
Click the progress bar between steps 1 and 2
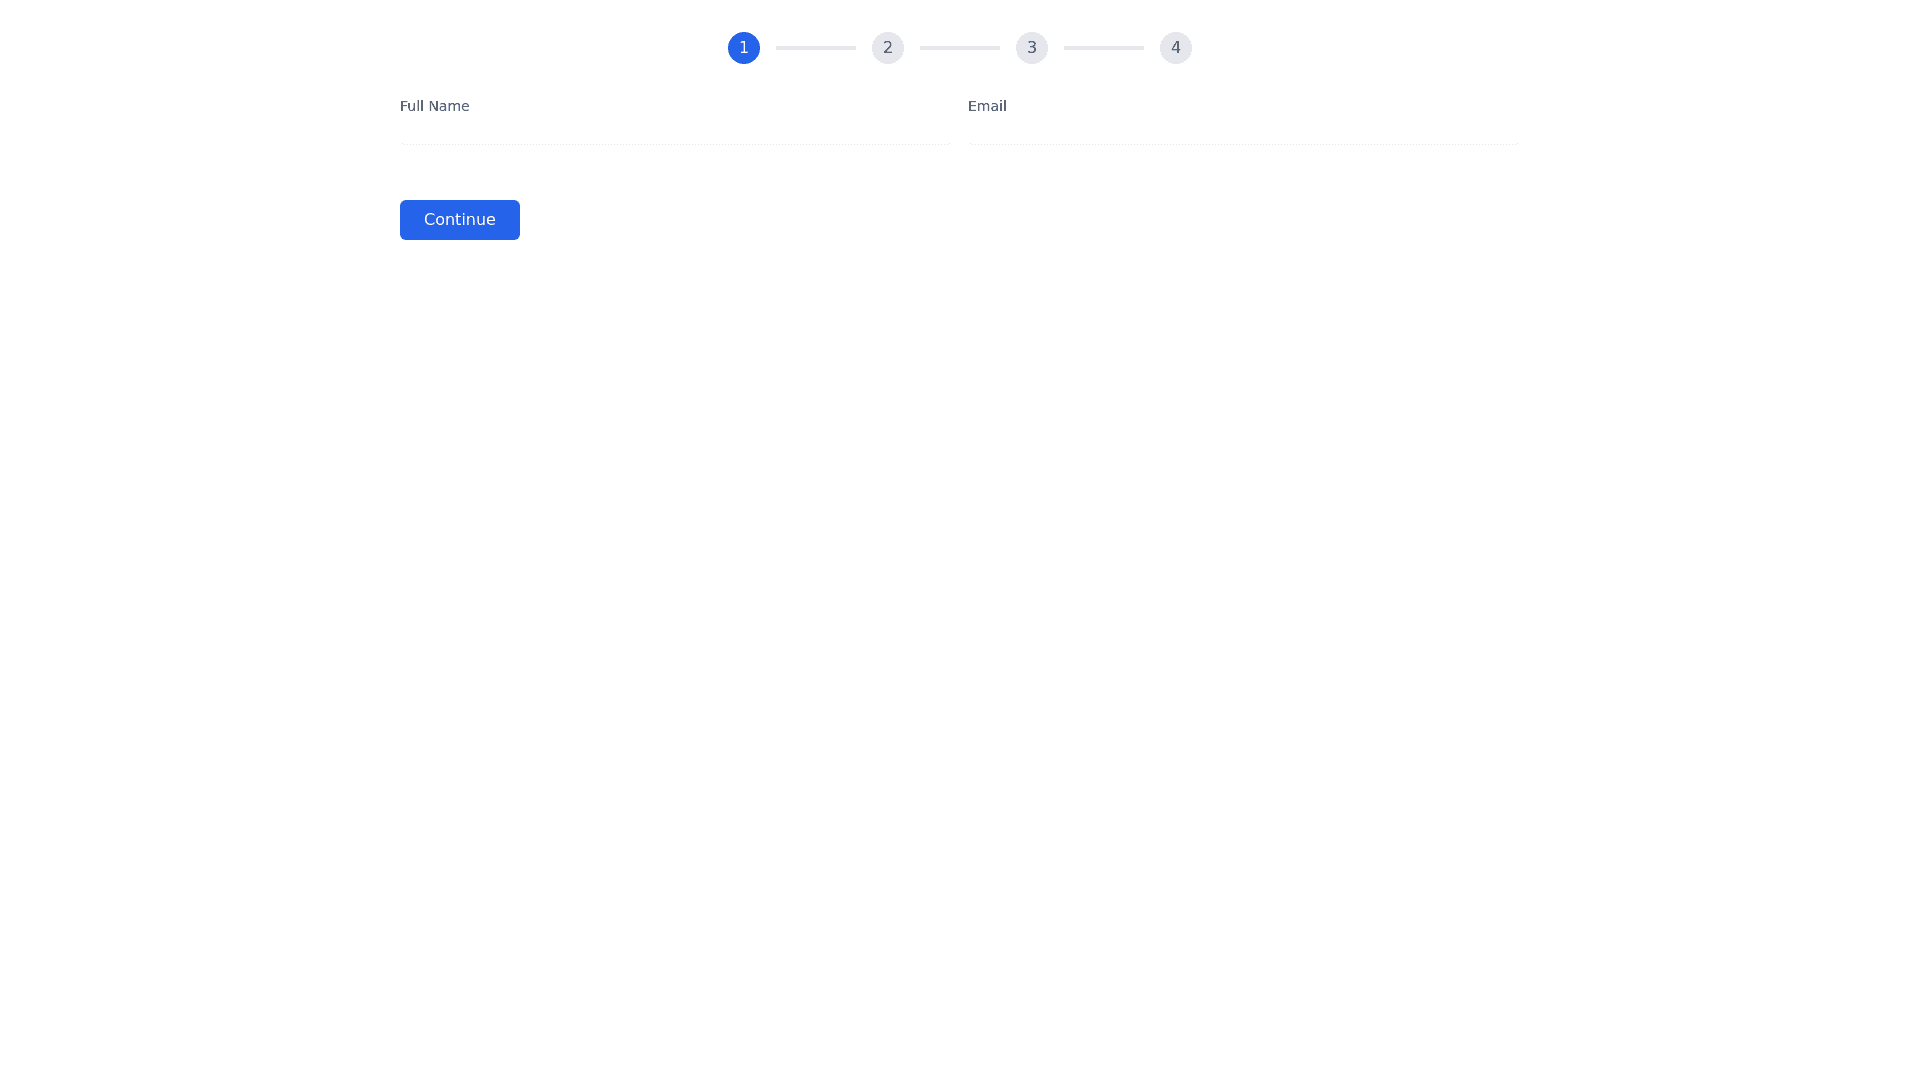pyautogui.click(x=816, y=48)
